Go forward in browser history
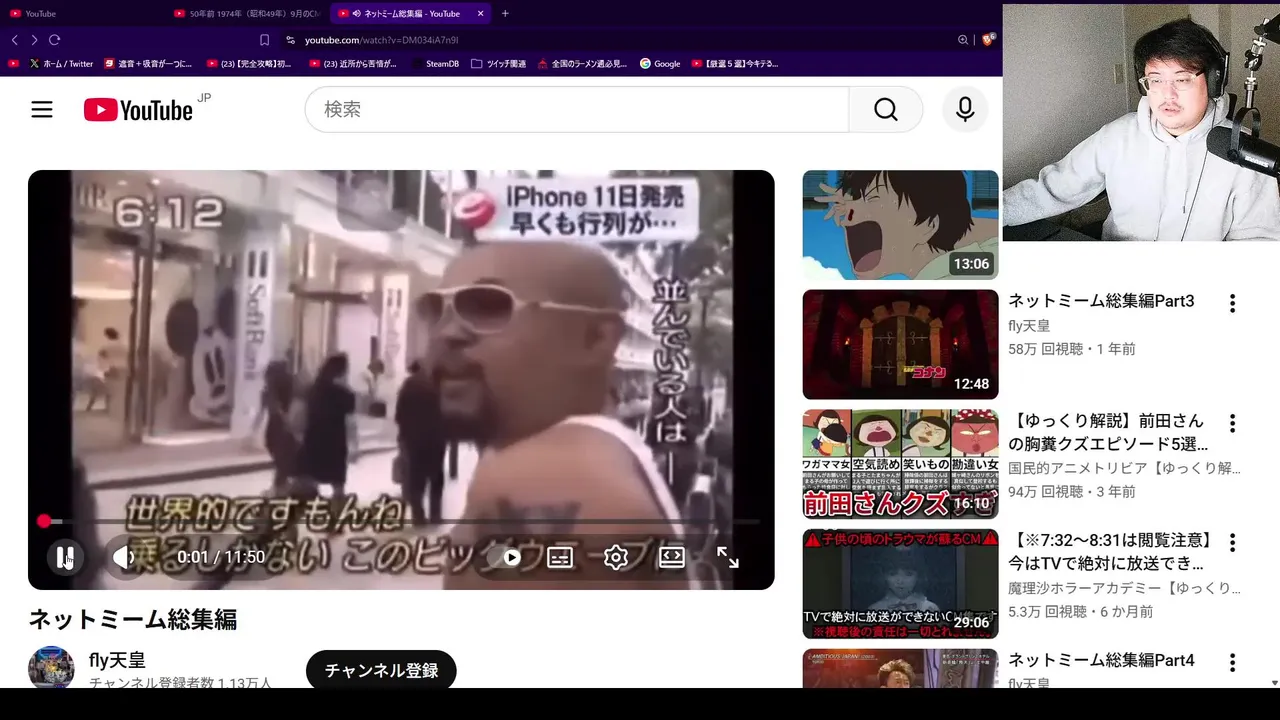The image size is (1280, 720). (x=34, y=40)
